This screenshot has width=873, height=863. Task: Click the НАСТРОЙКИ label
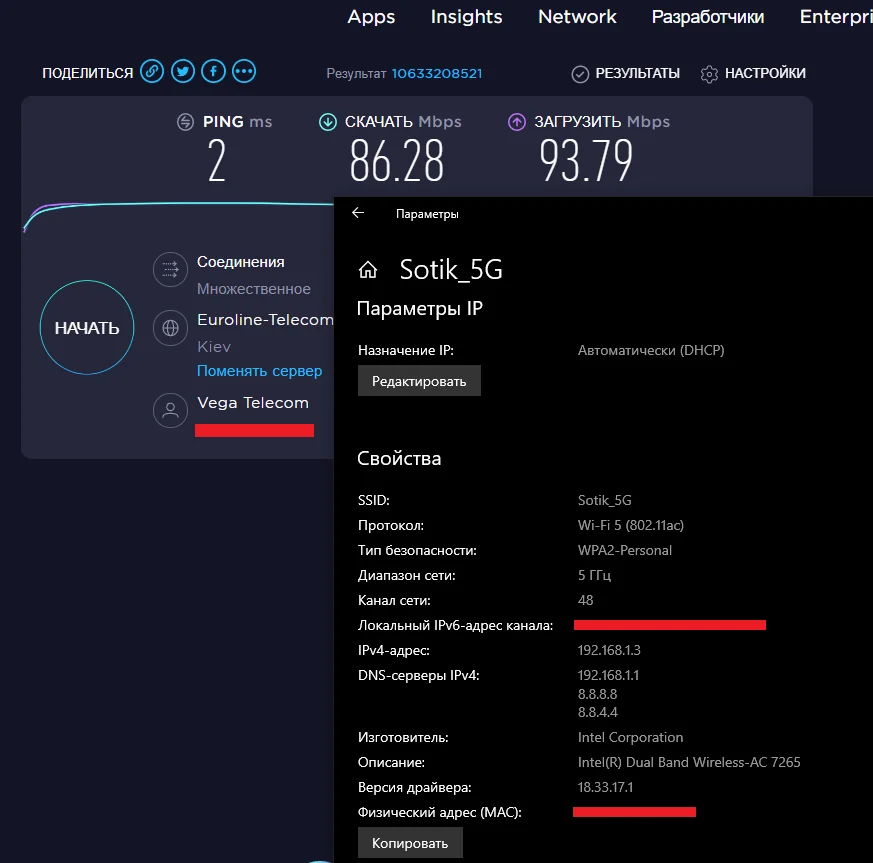[x=765, y=73]
